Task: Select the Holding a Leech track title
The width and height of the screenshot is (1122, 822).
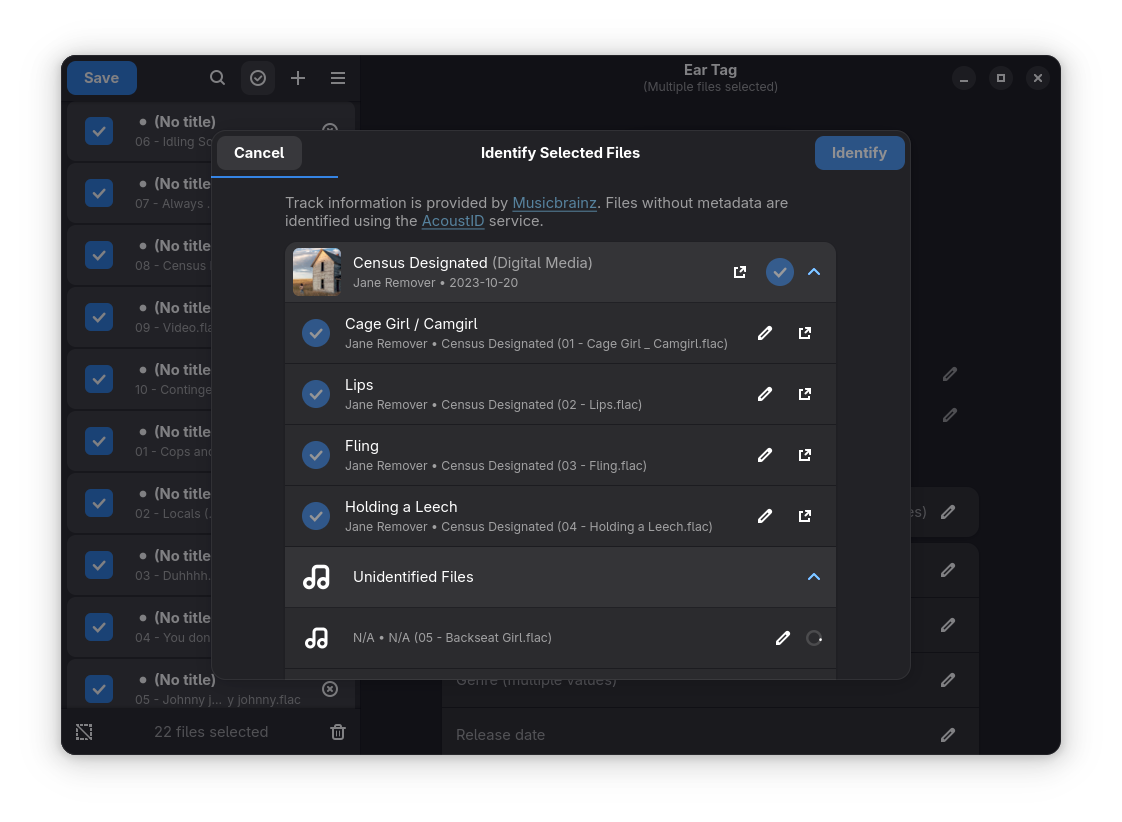Action: (401, 507)
